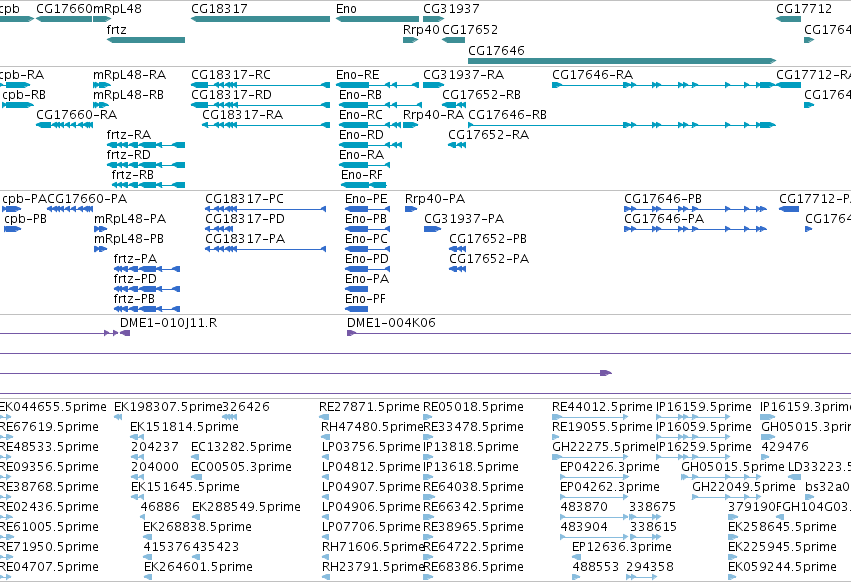Select the CG17712 gene label
The height and width of the screenshot is (582, 851).
804,9
